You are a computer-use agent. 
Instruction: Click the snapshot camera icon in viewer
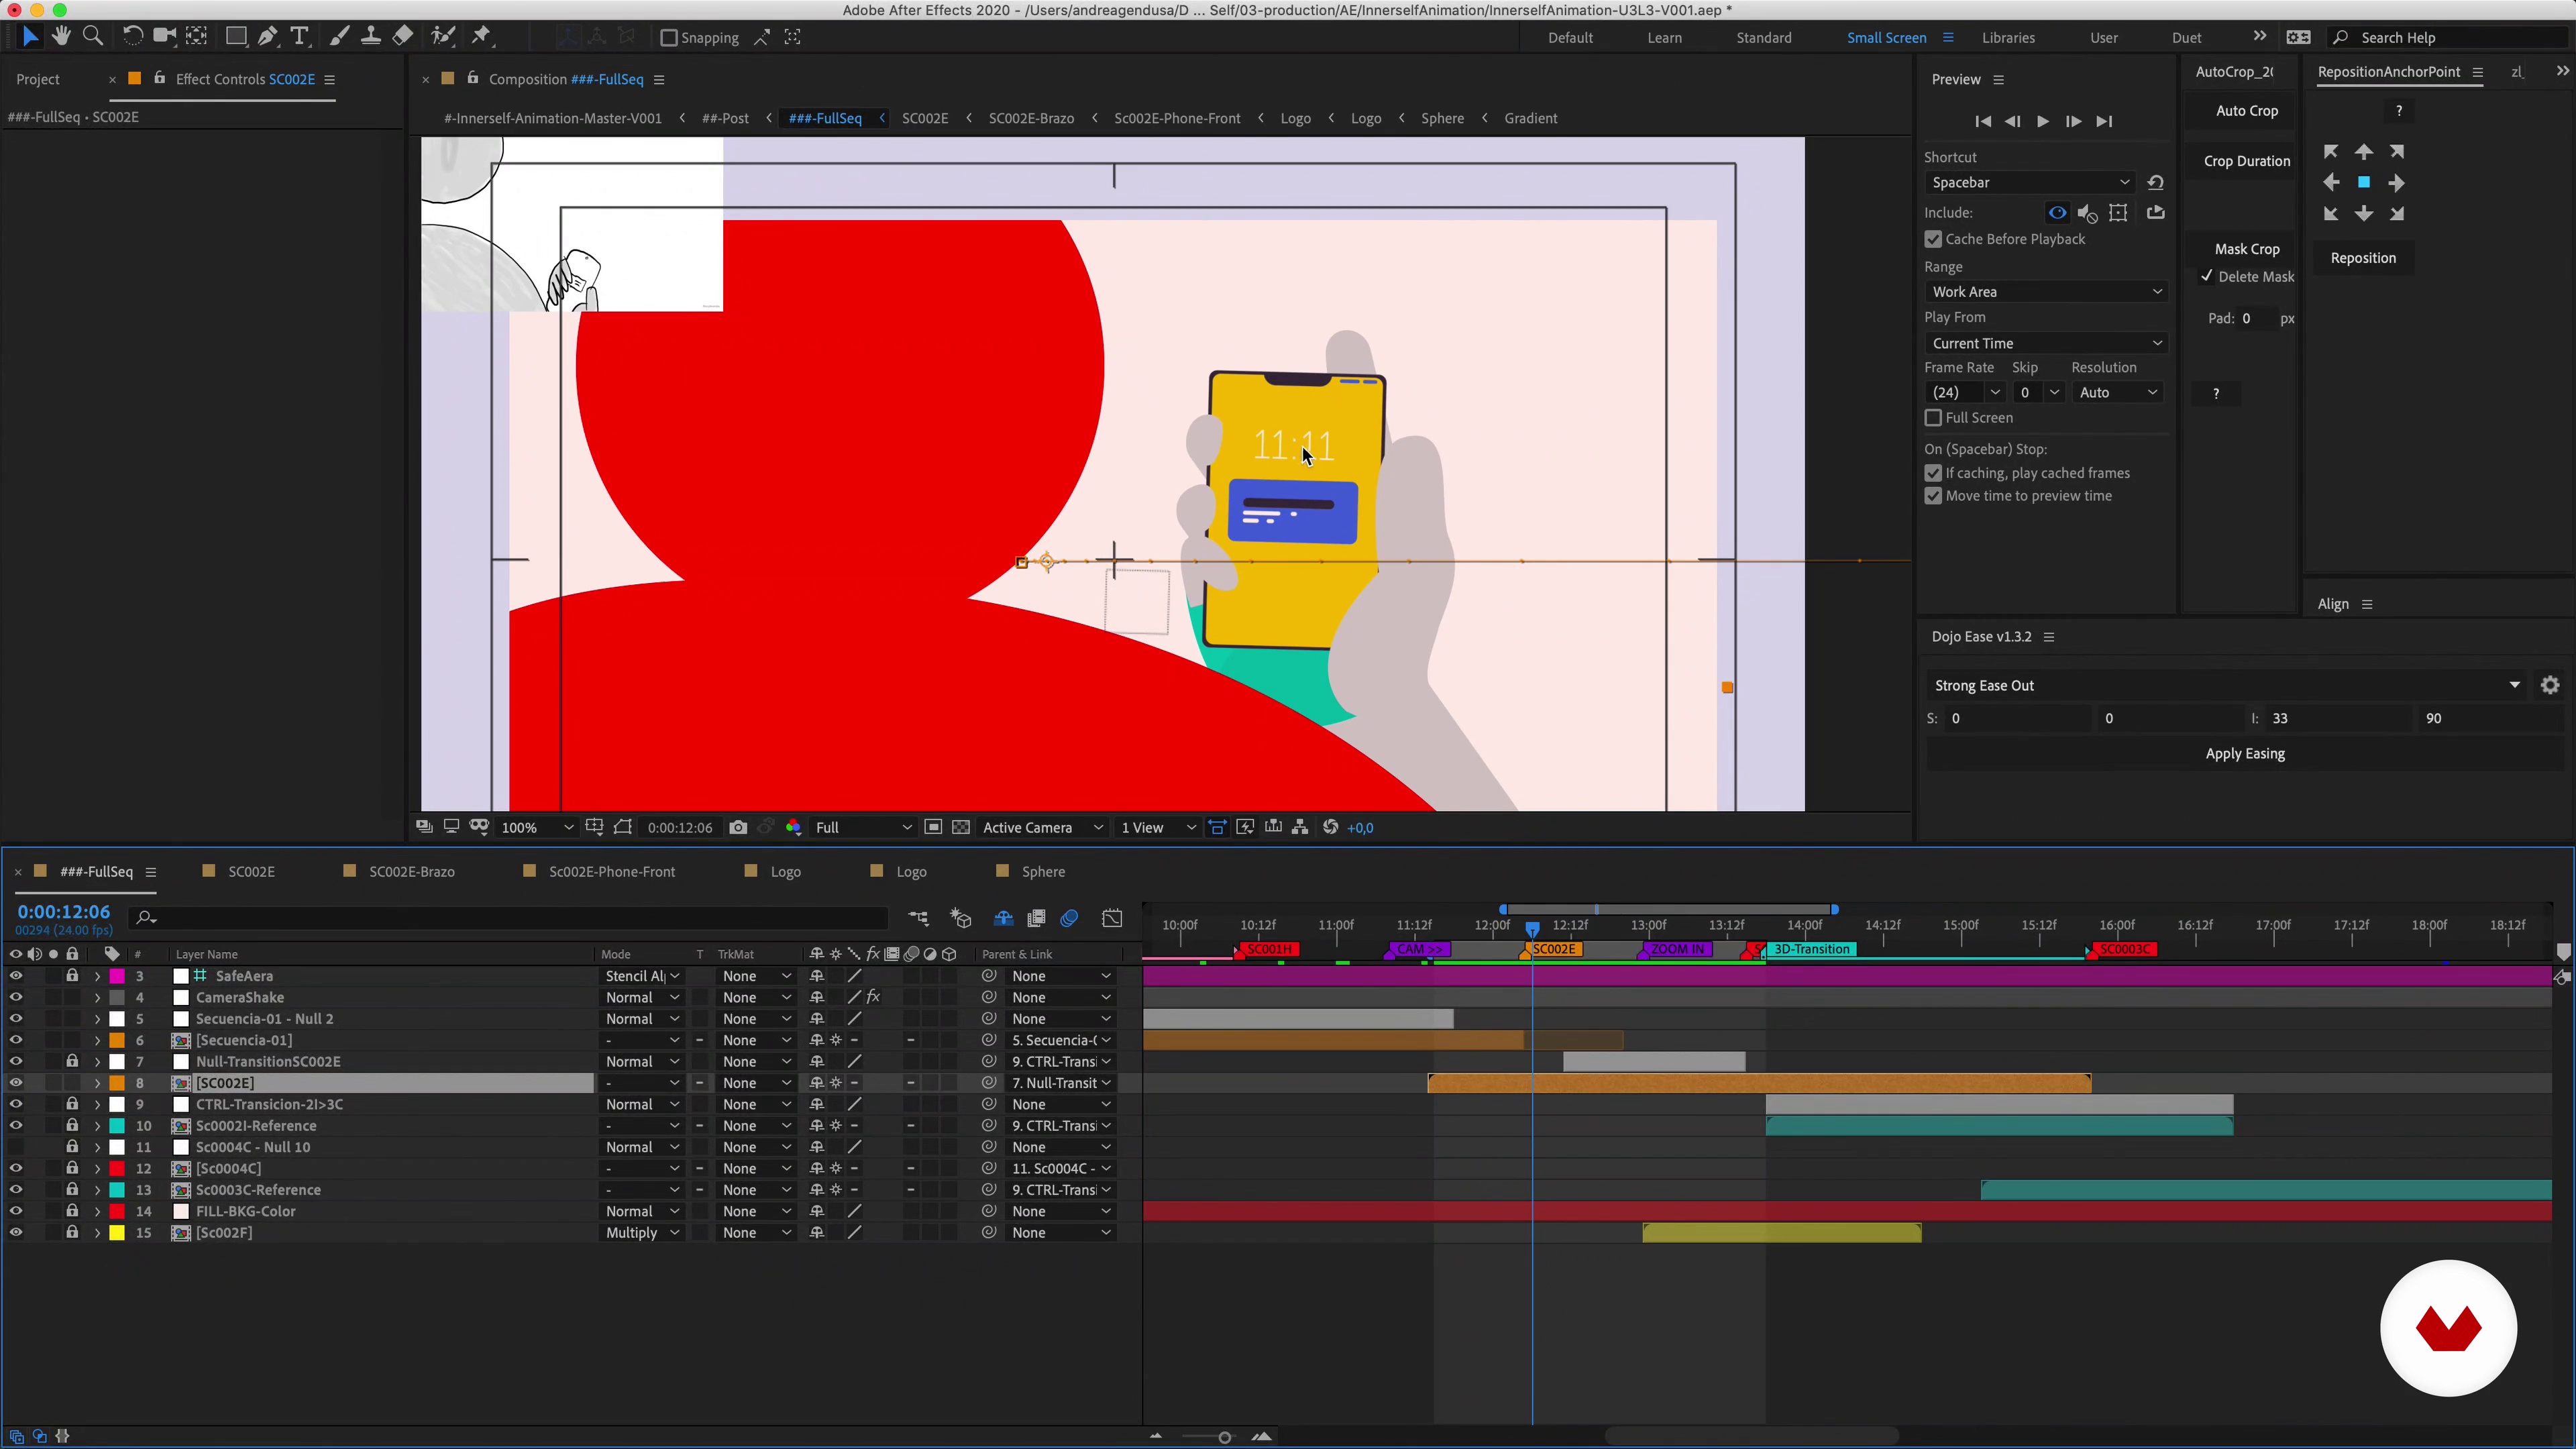pos(738,827)
